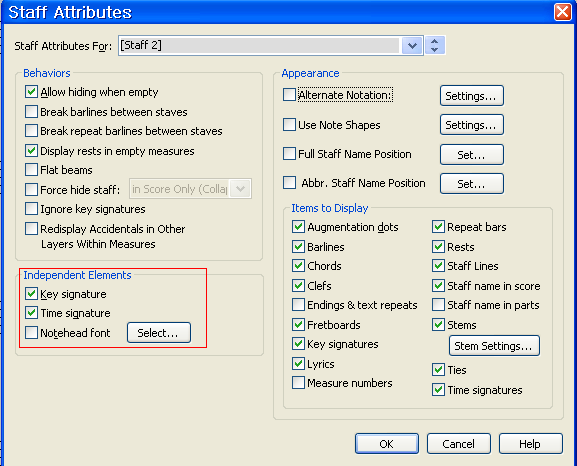Confirm with the OK button
Viewport: 577px width, 466px height.
coord(387,444)
